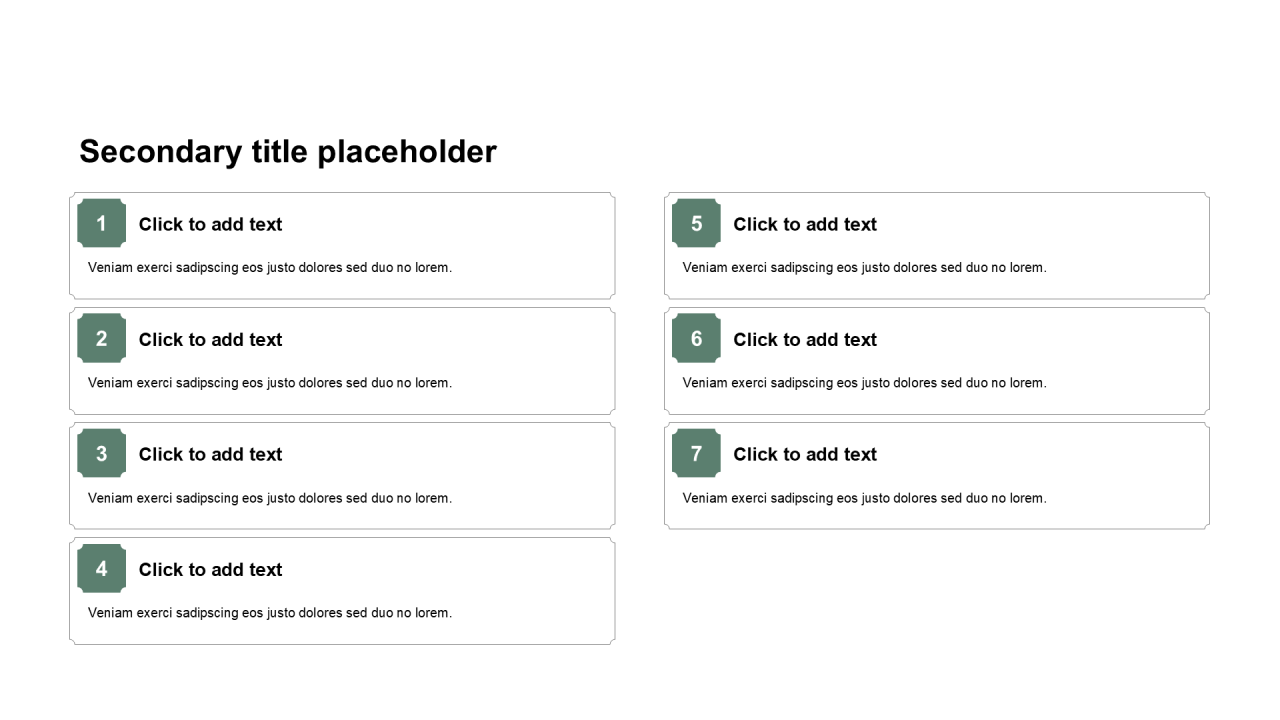The height and width of the screenshot is (720, 1280).
Task: Click the 'Secondary title placeholder' heading
Action: [x=288, y=151]
